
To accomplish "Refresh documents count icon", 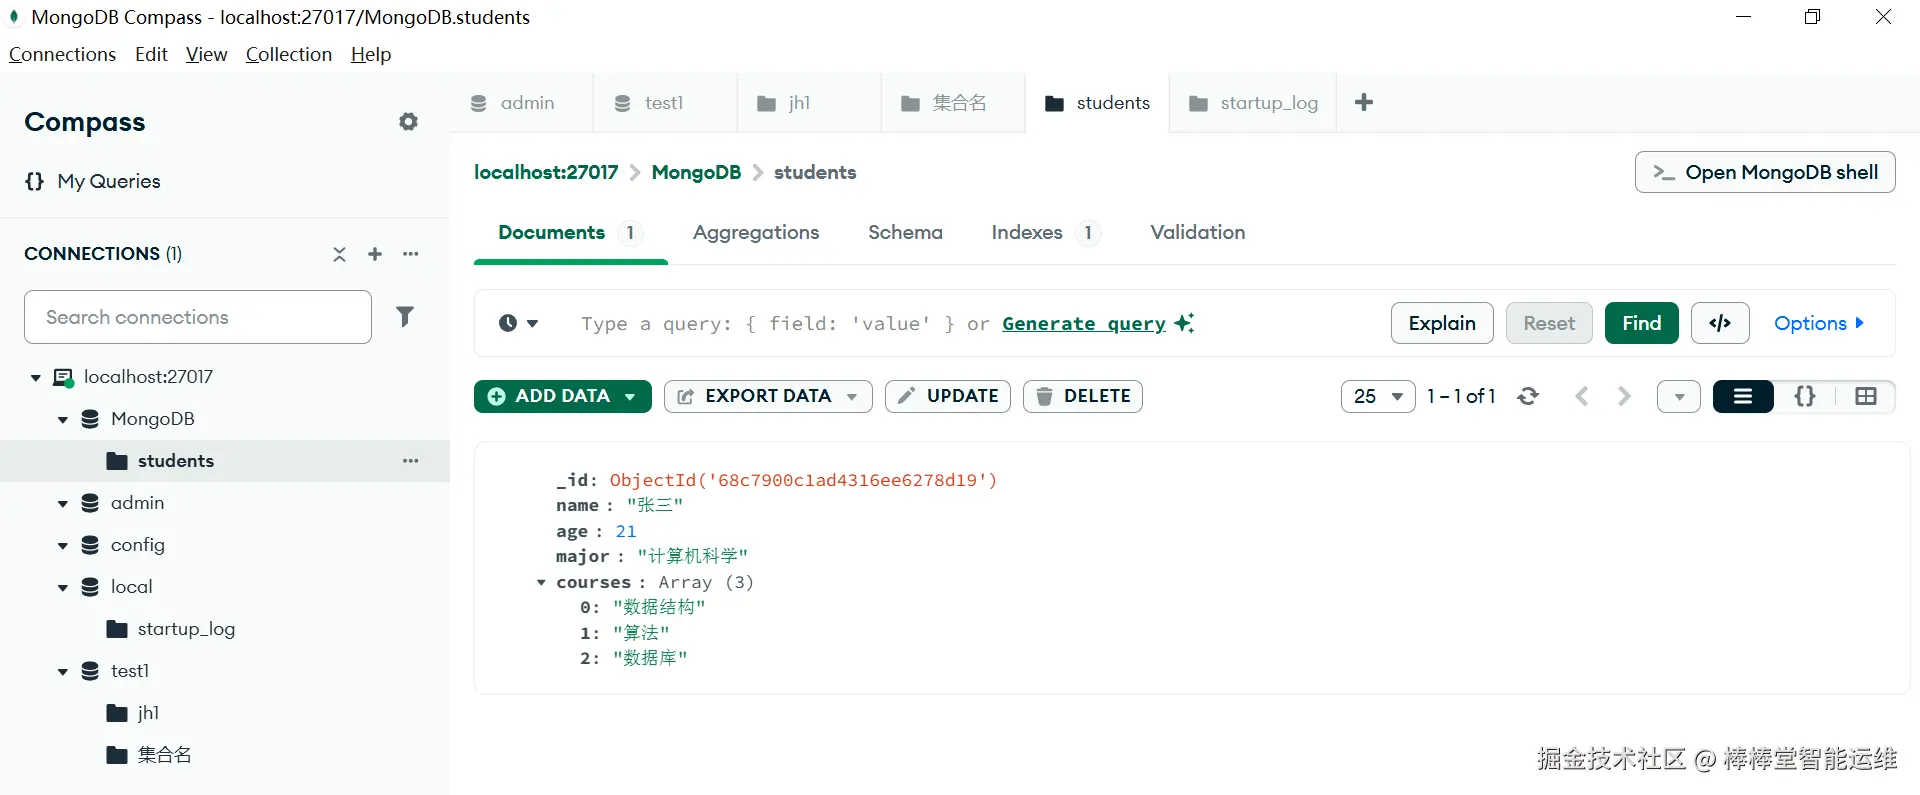I will click(1528, 396).
